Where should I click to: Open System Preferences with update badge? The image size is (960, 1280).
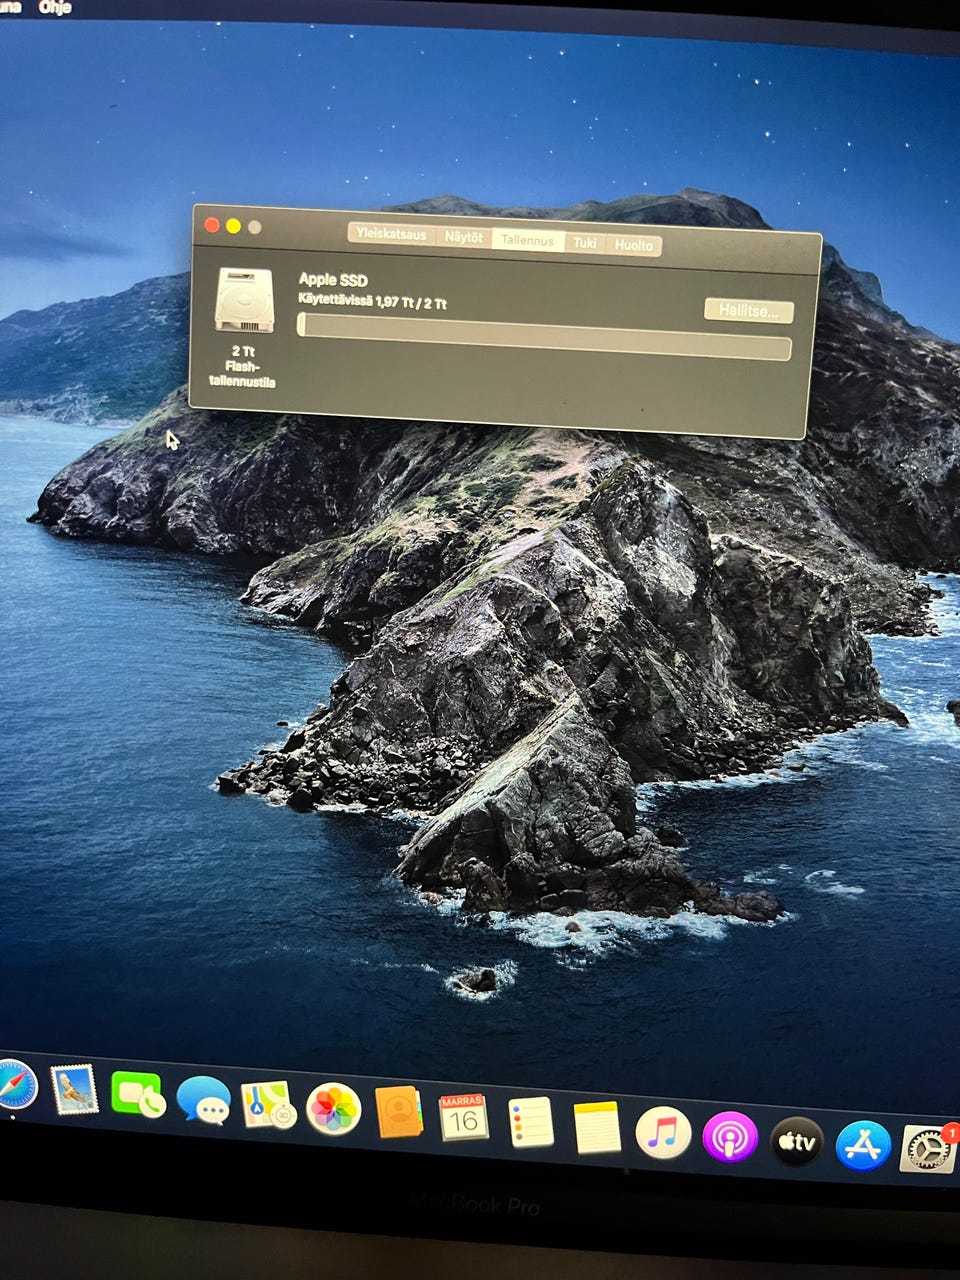928,1150
